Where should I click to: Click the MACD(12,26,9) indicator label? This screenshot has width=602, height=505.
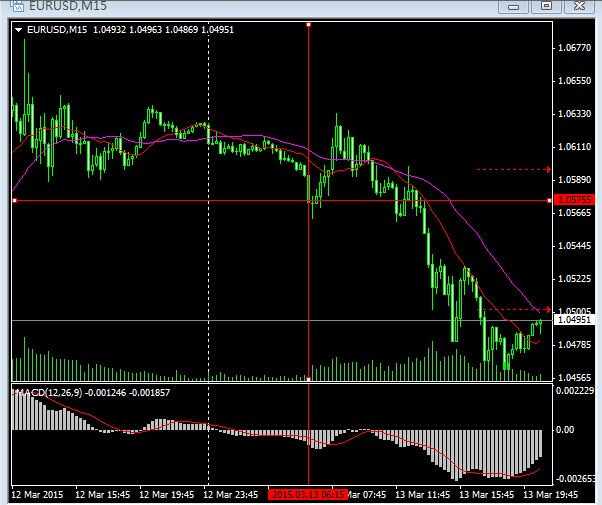tap(50, 392)
